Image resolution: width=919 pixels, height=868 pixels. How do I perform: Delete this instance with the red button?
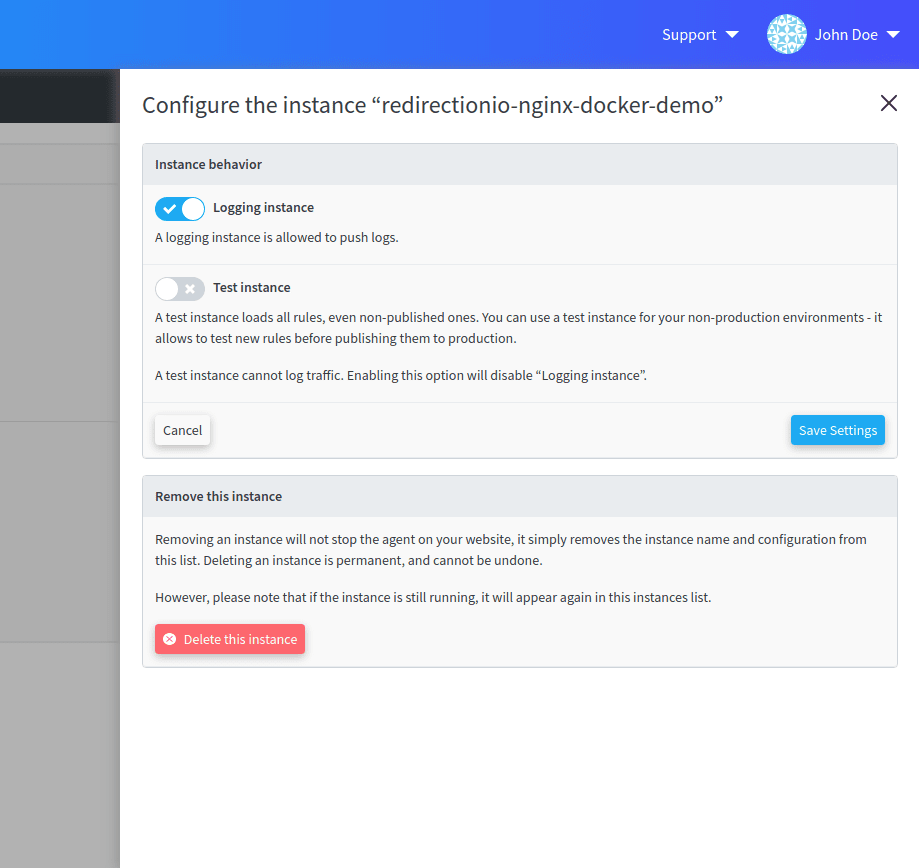point(230,639)
